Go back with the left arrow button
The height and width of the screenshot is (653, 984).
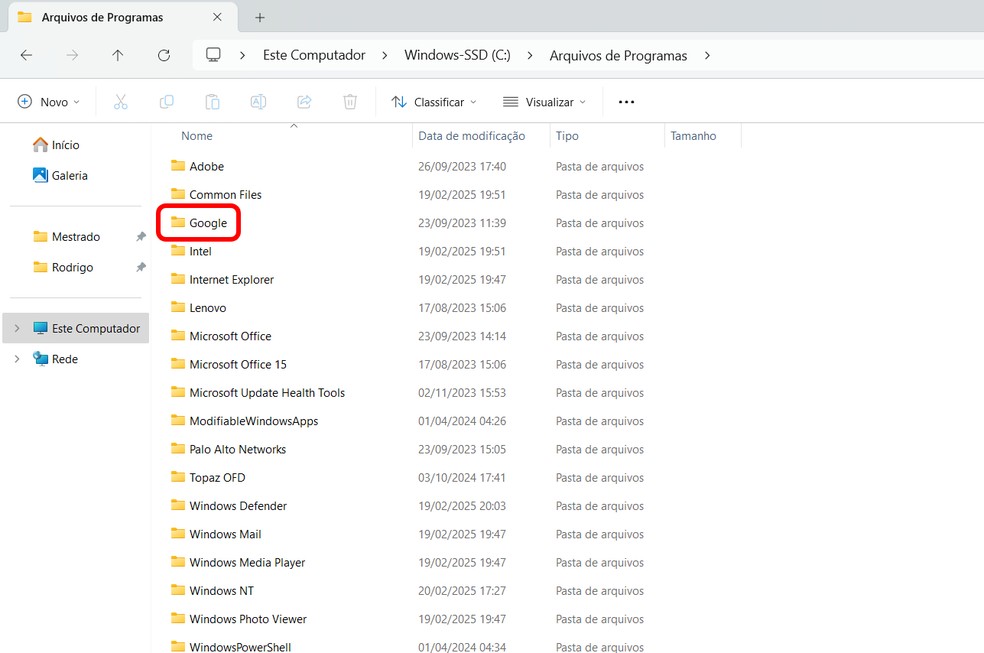pyautogui.click(x=26, y=55)
